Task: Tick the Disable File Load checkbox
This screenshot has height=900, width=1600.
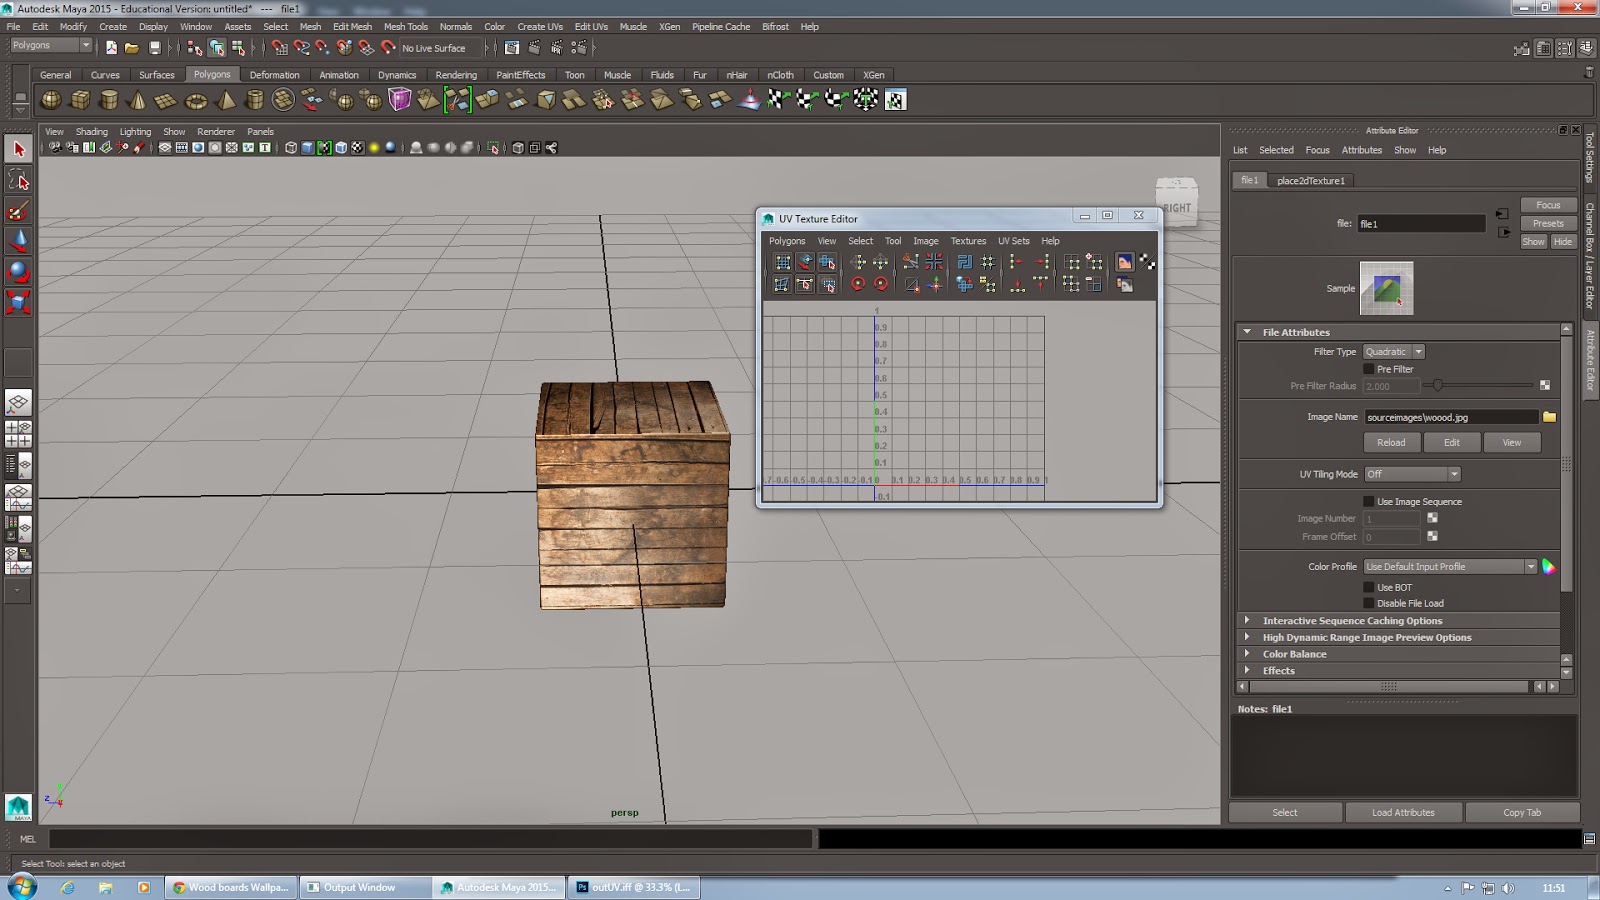Action: (x=1369, y=603)
